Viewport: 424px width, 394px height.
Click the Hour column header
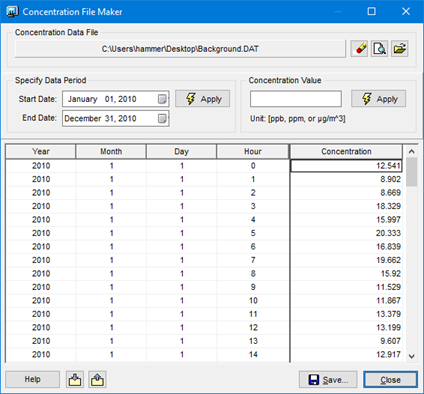click(x=253, y=151)
